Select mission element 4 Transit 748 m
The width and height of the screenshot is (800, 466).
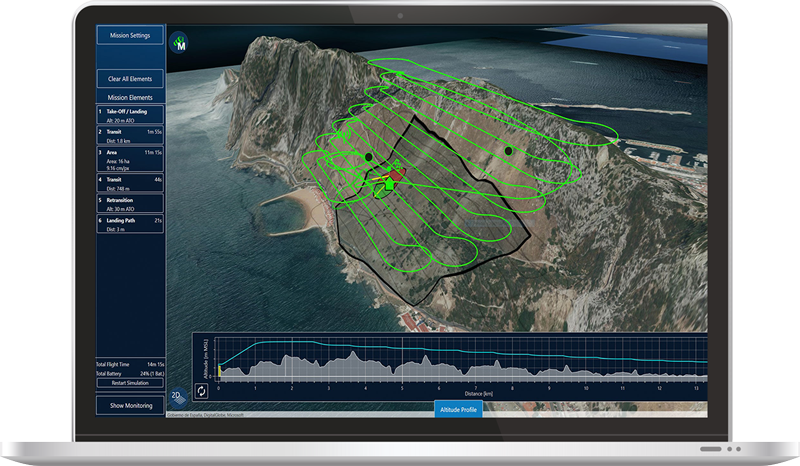point(130,183)
